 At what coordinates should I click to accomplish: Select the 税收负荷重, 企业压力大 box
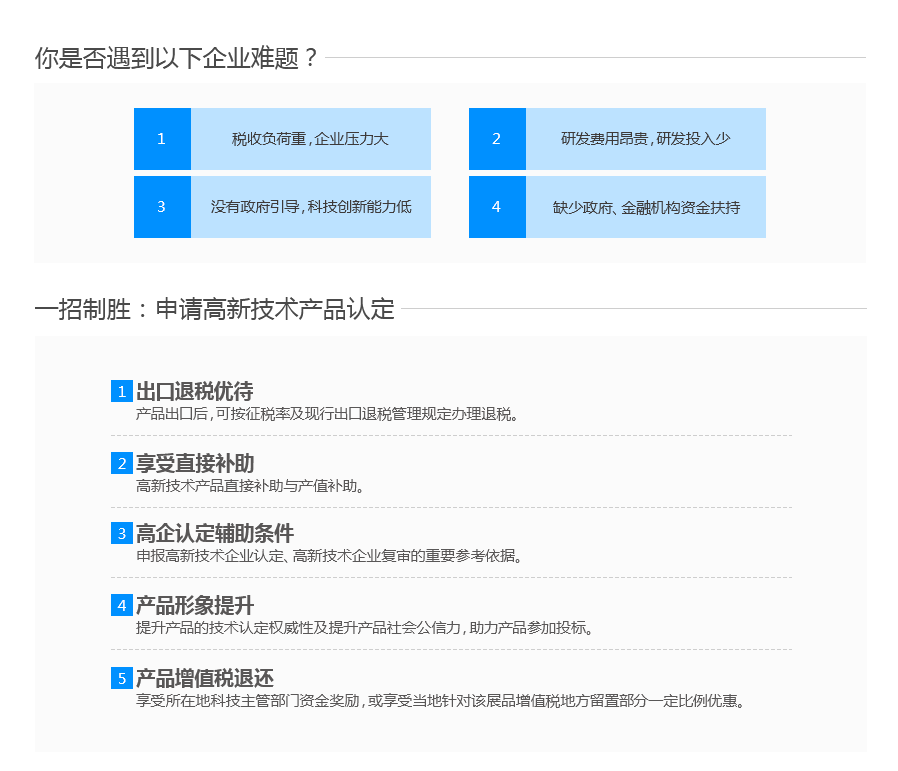(310, 139)
